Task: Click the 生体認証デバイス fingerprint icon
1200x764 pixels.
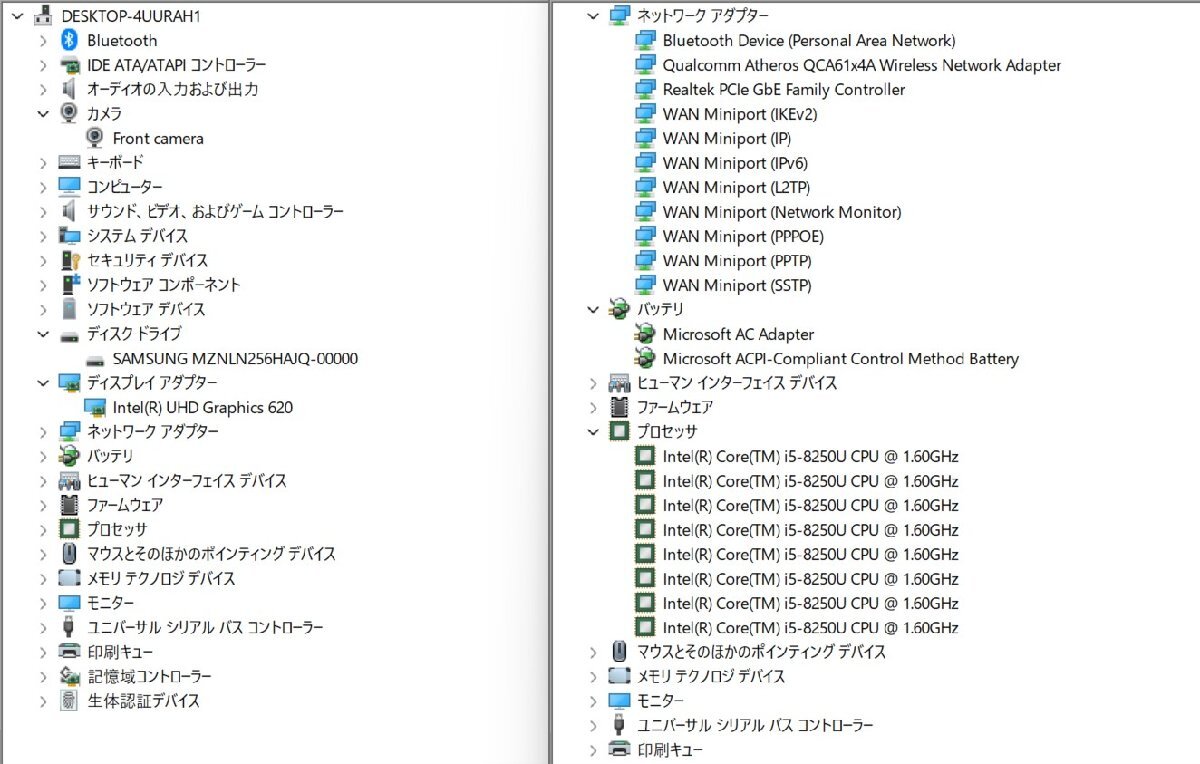Action: pos(69,701)
